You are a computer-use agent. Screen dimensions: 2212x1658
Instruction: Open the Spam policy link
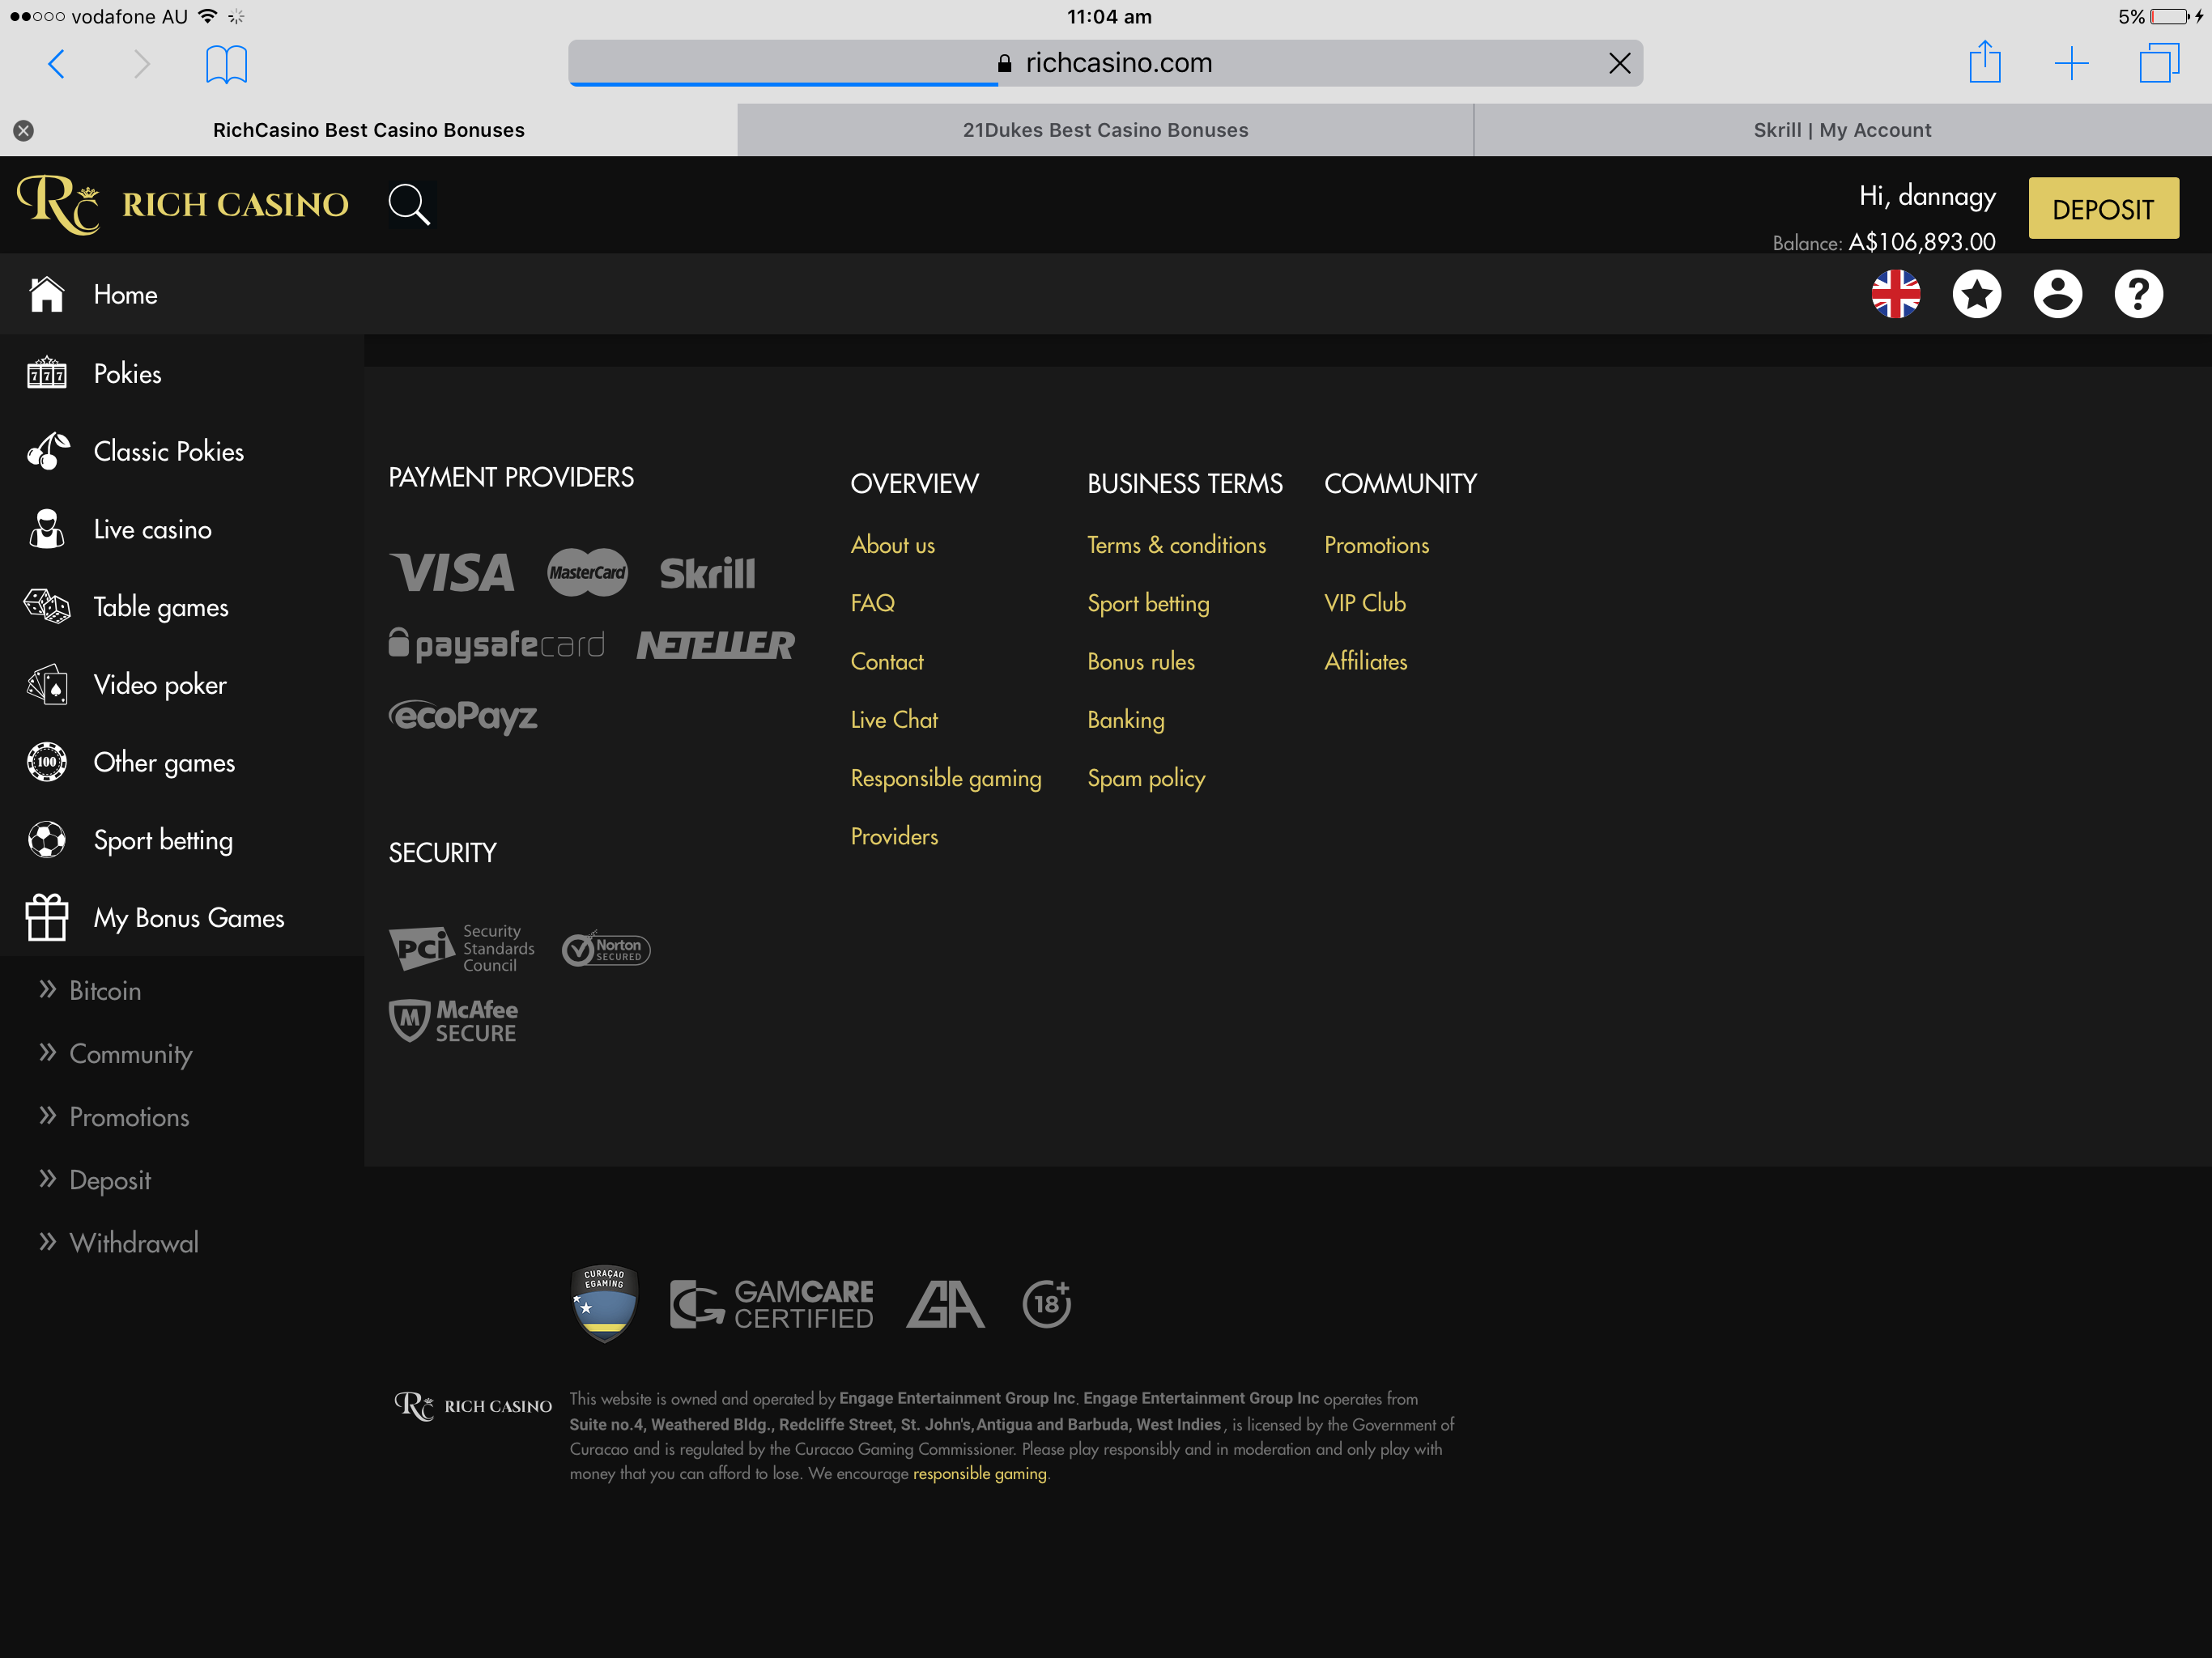pyautogui.click(x=1145, y=778)
